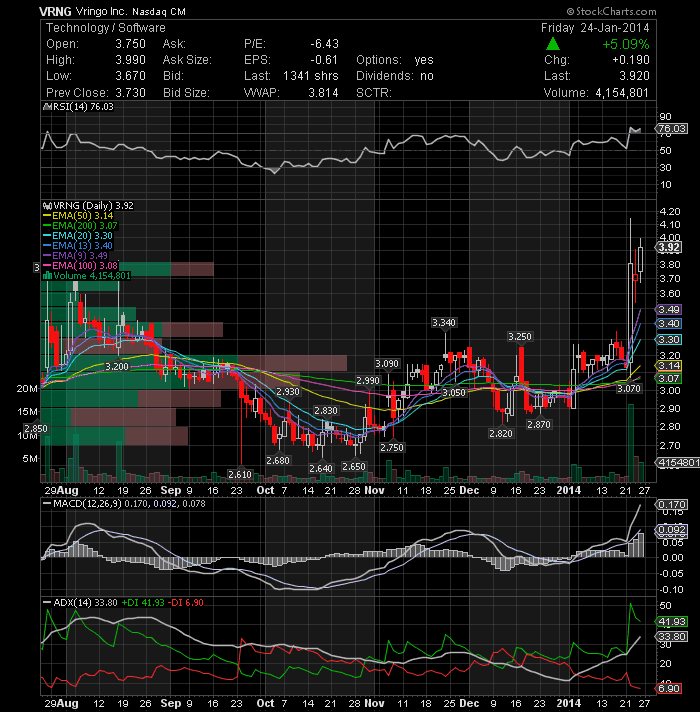This screenshot has height=712, width=700.
Task: Select the VRNG ticker symbol in chart title
Action: point(55,11)
